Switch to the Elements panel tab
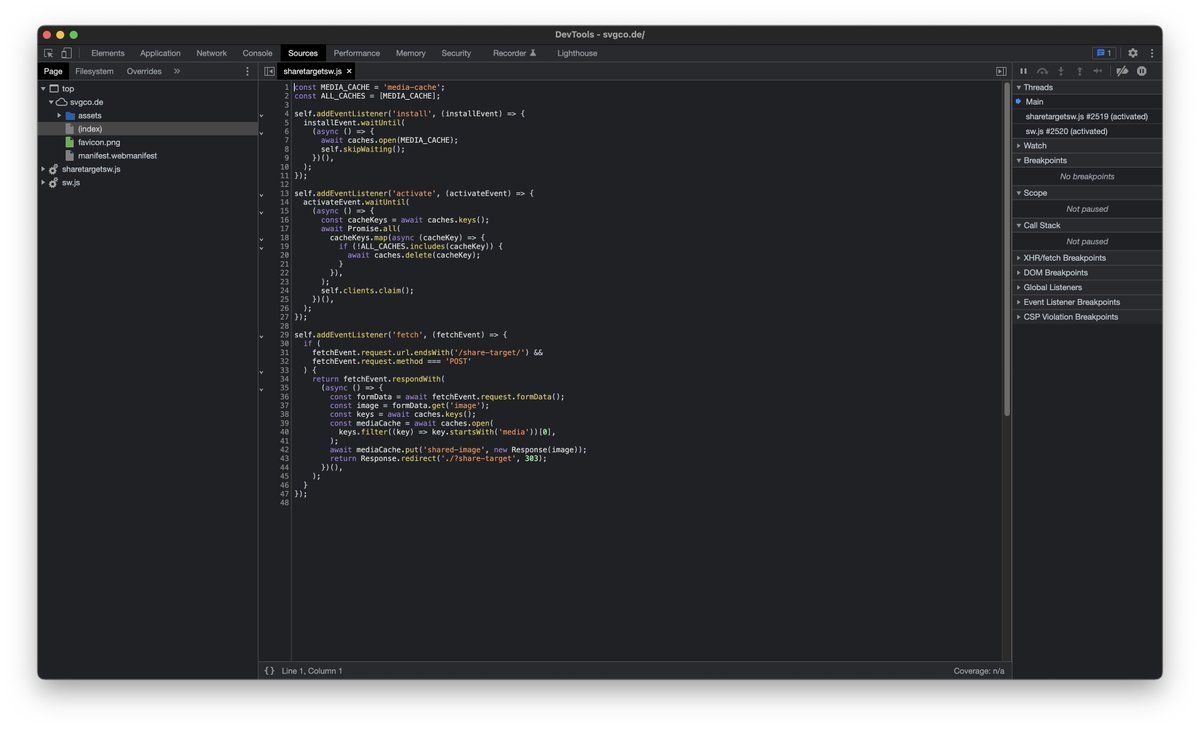The width and height of the screenshot is (1200, 729). pyautogui.click(x=108, y=53)
